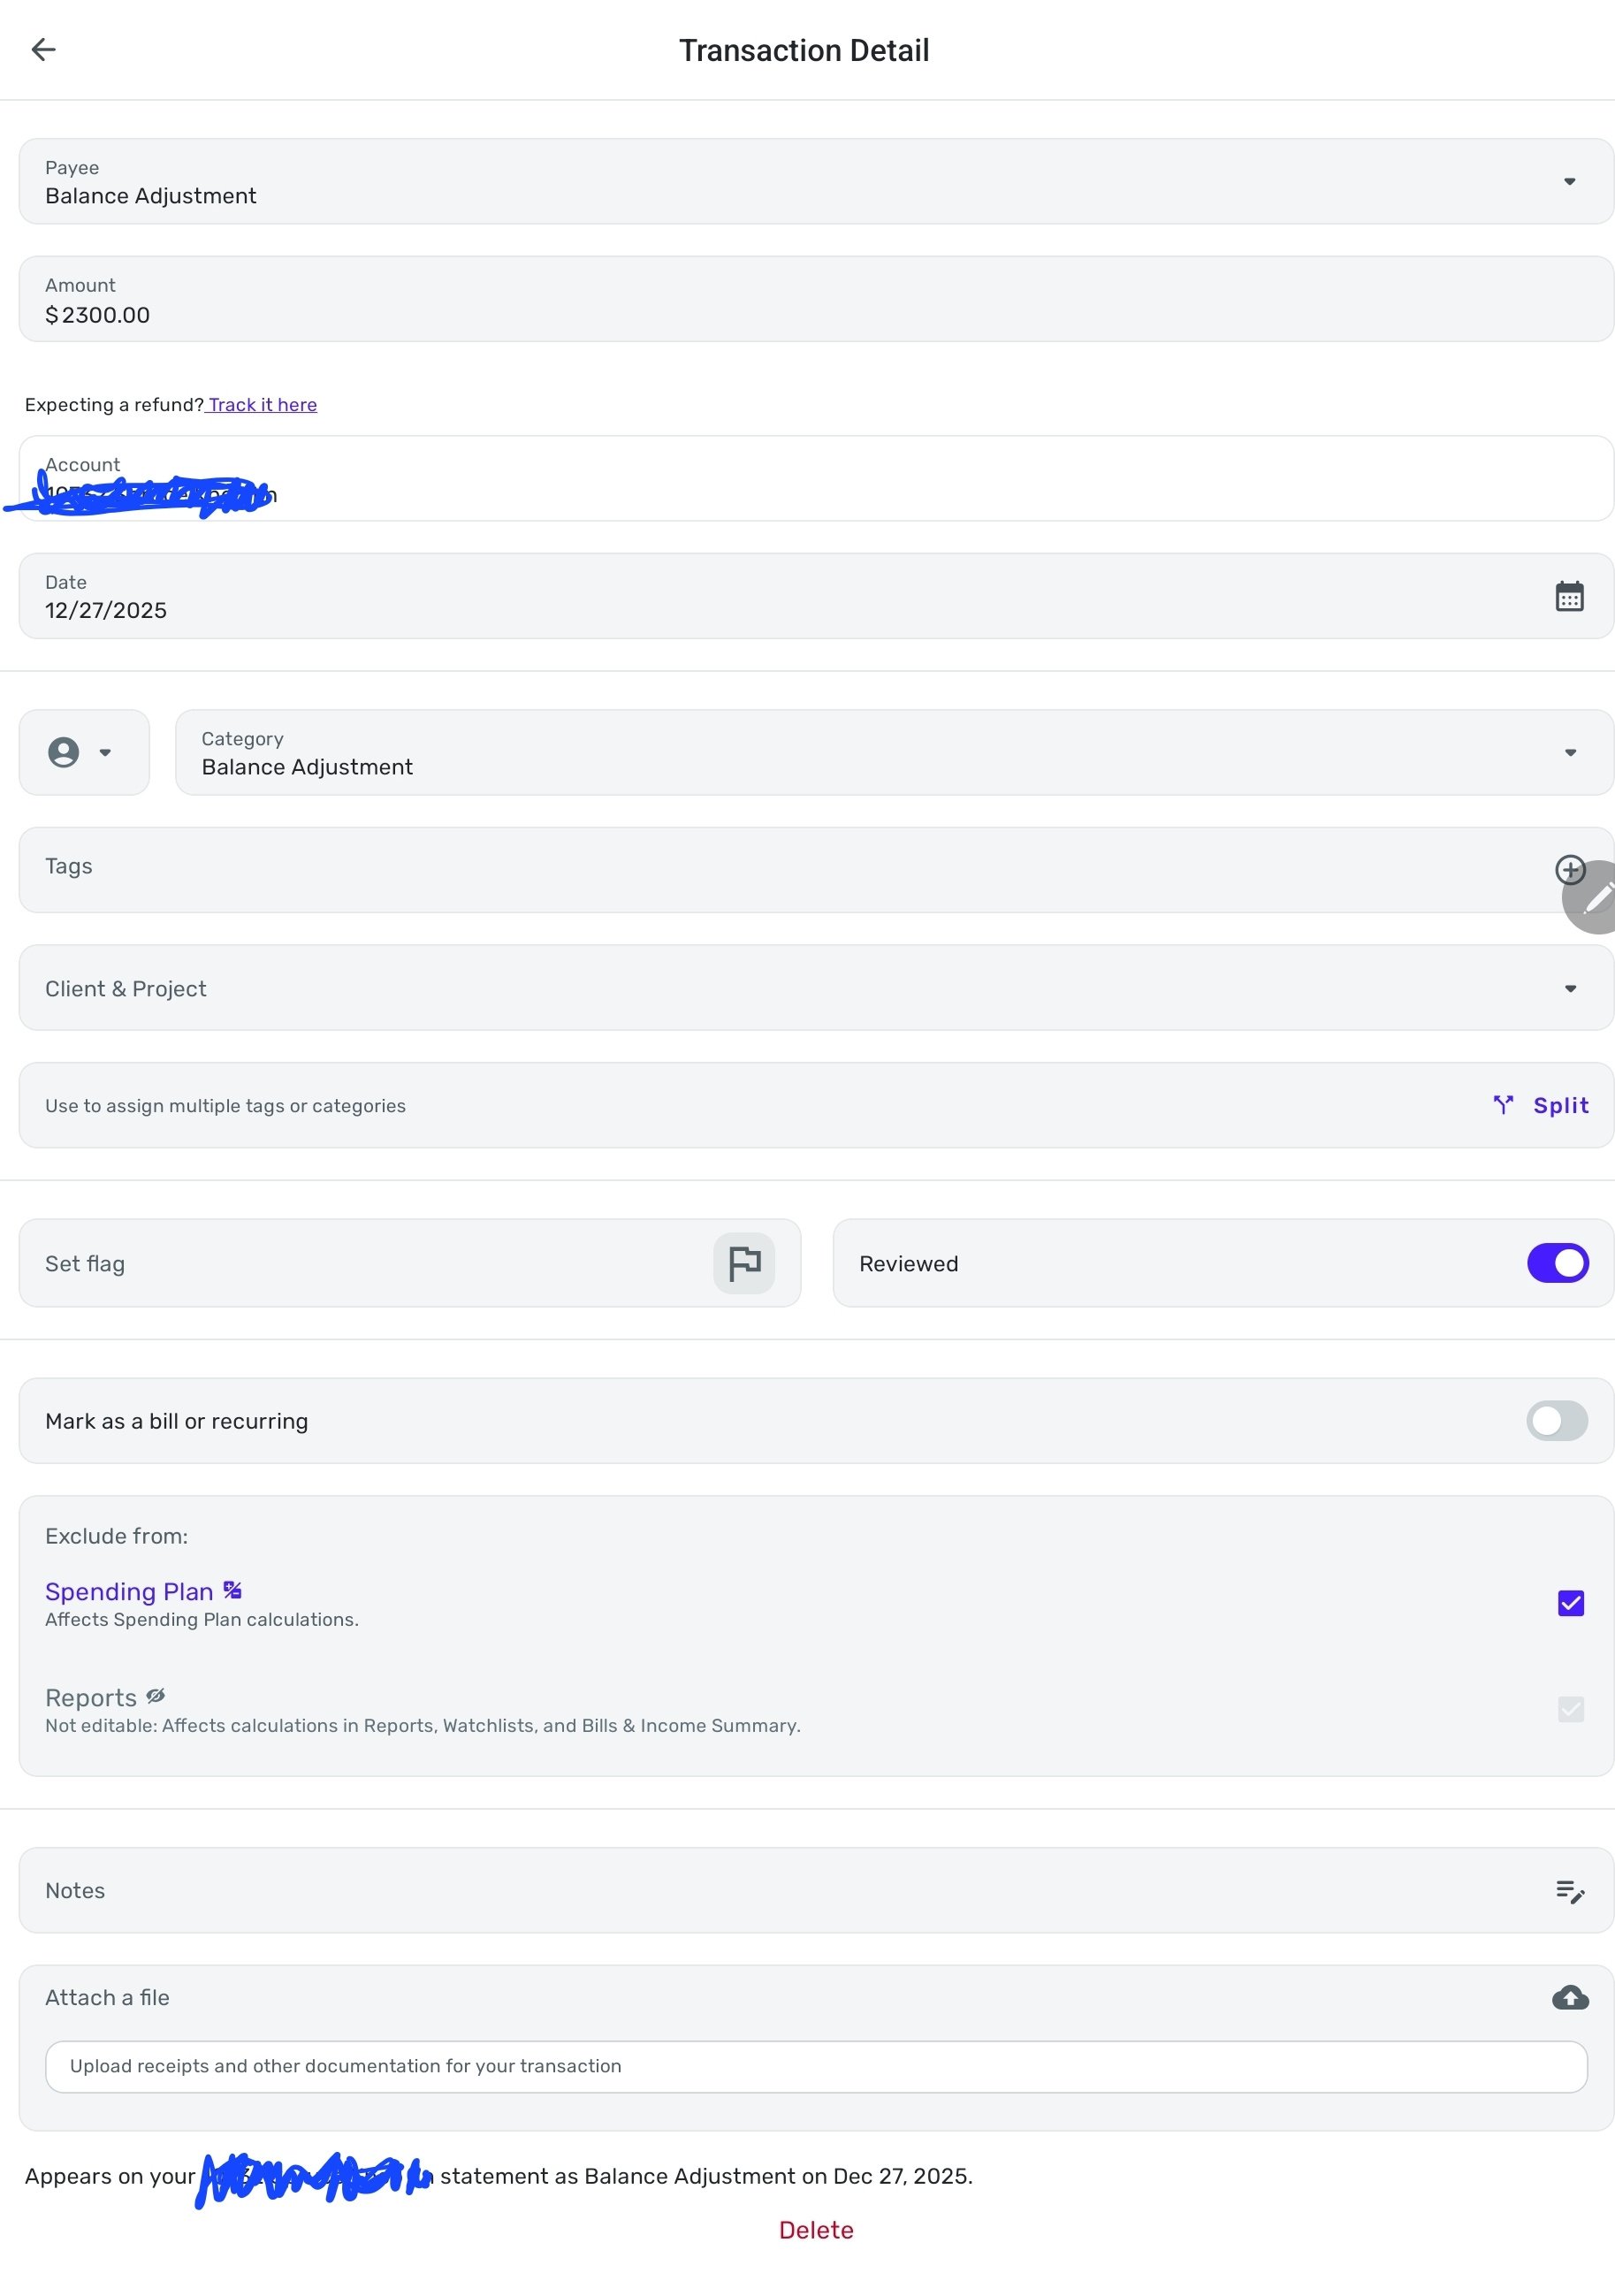Open the date picker calendar icon

click(1569, 596)
